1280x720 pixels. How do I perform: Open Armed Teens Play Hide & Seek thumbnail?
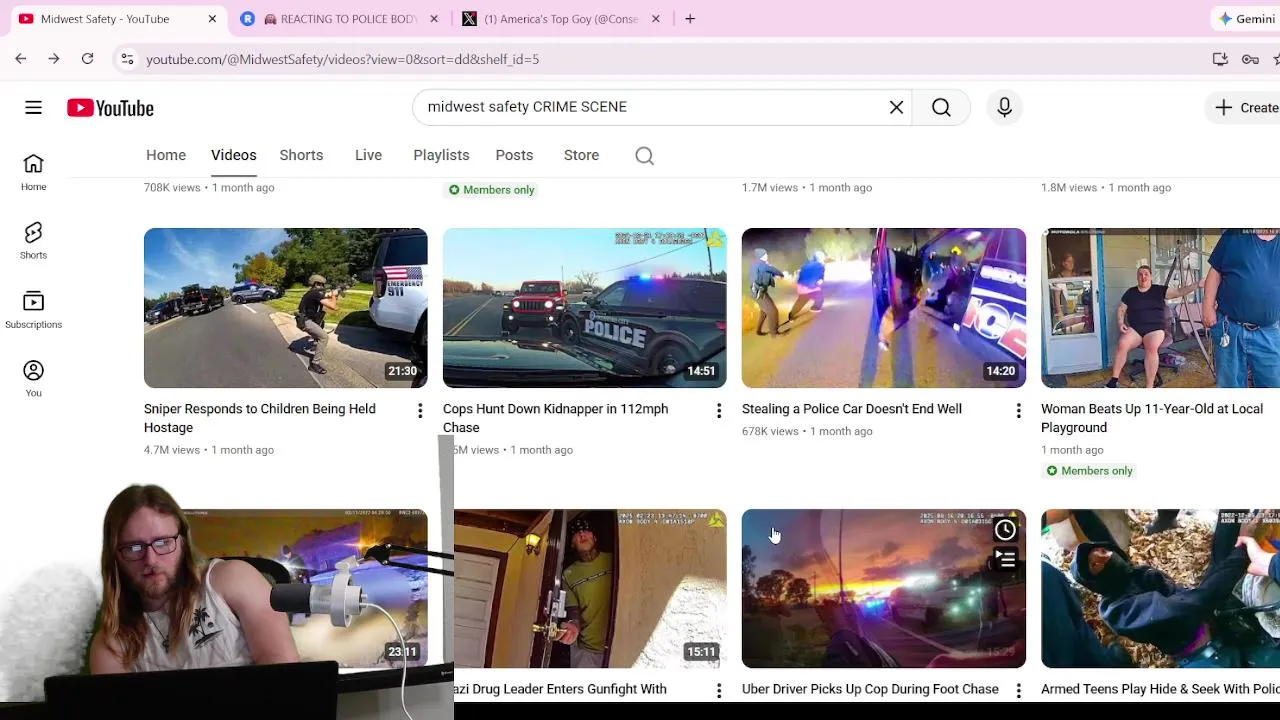point(1160,588)
